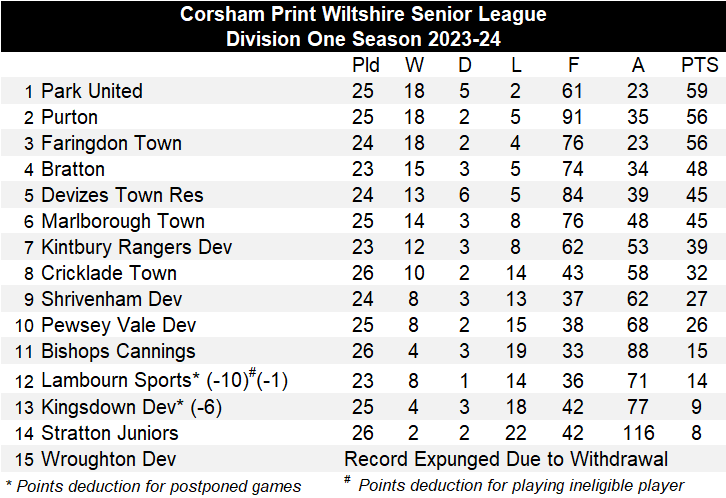Click Shrivenham Dev team name
The image size is (726, 498).
point(110,299)
